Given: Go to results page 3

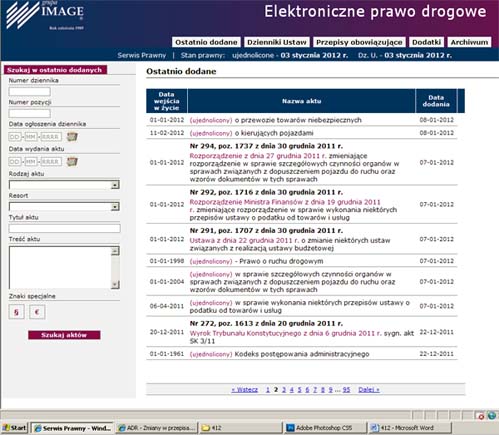Looking at the screenshot, I should click(284, 390).
